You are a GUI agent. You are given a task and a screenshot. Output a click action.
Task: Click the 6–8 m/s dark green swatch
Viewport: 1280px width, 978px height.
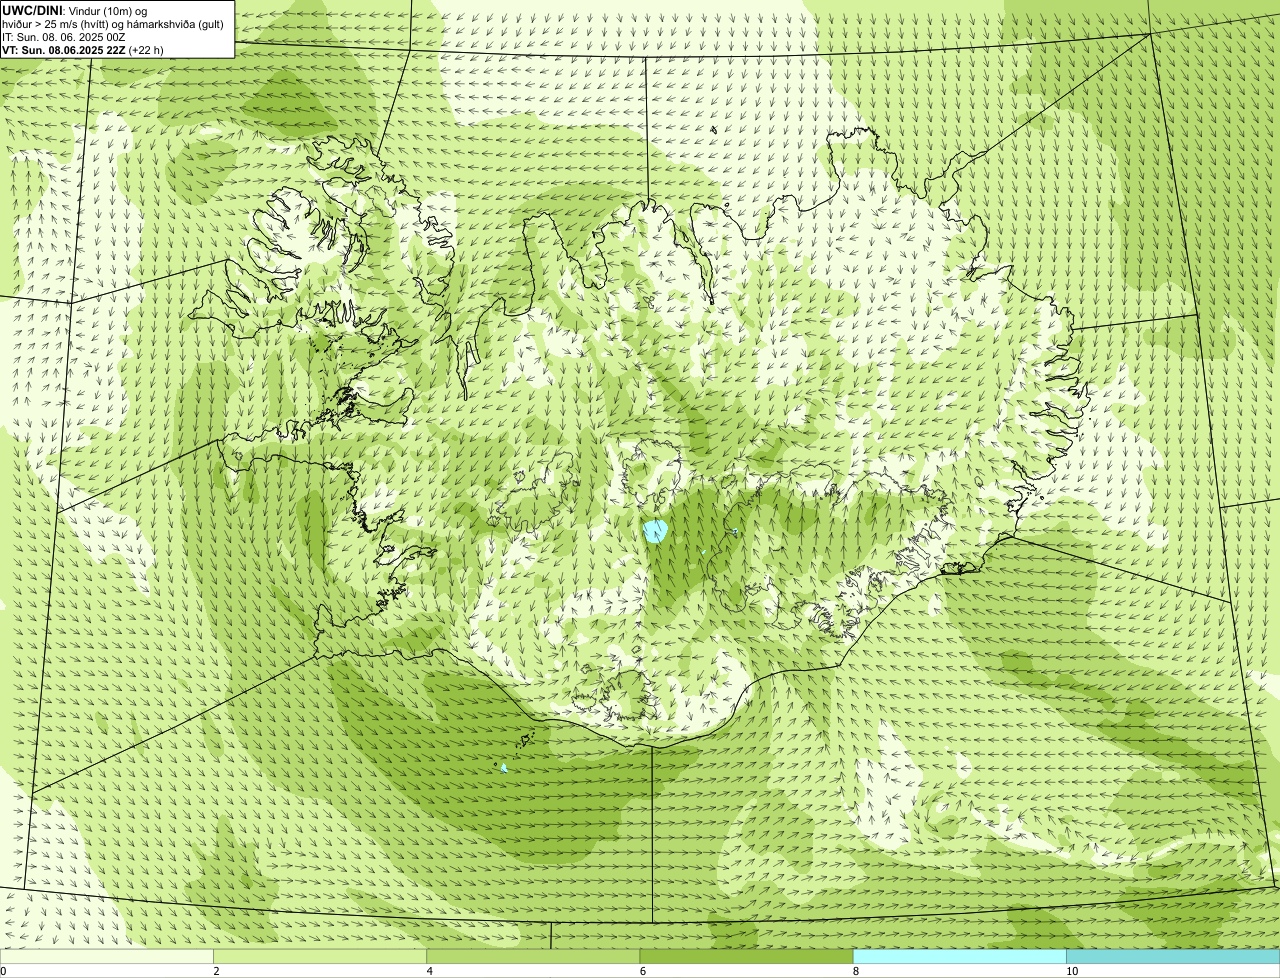click(746, 956)
